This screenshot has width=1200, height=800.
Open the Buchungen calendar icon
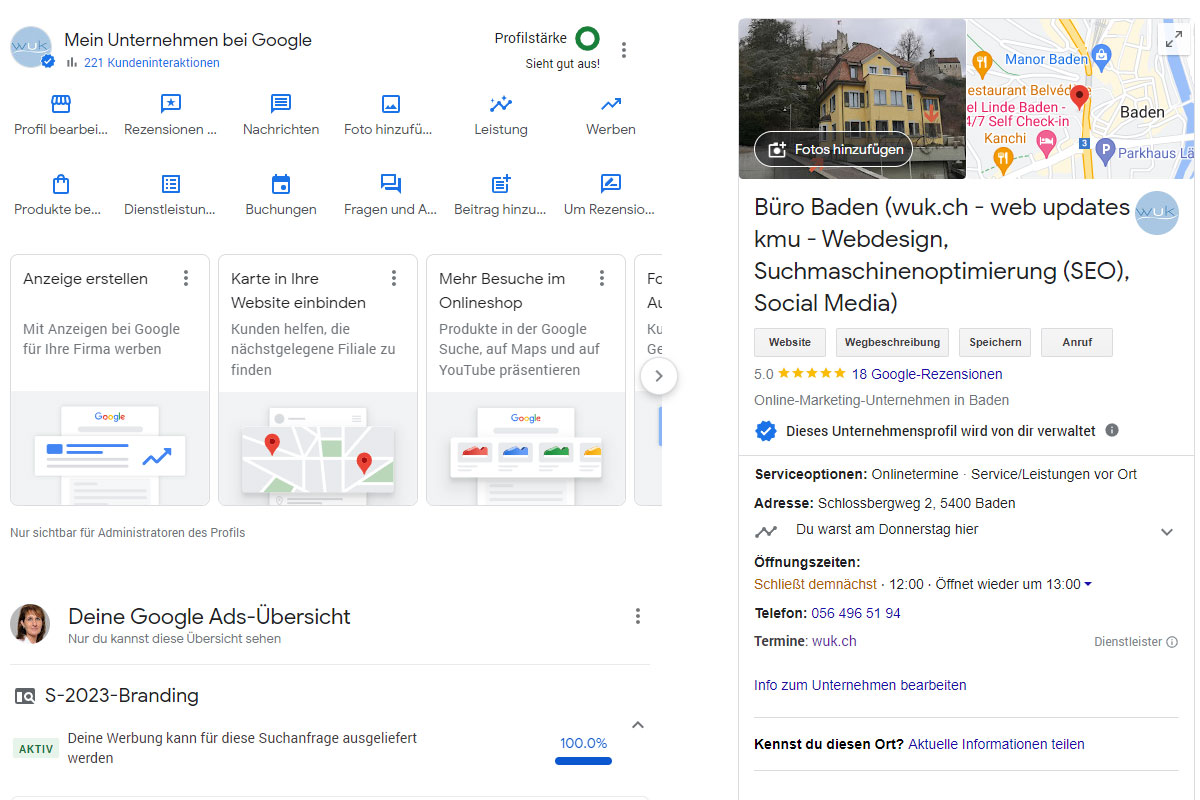(x=280, y=185)
